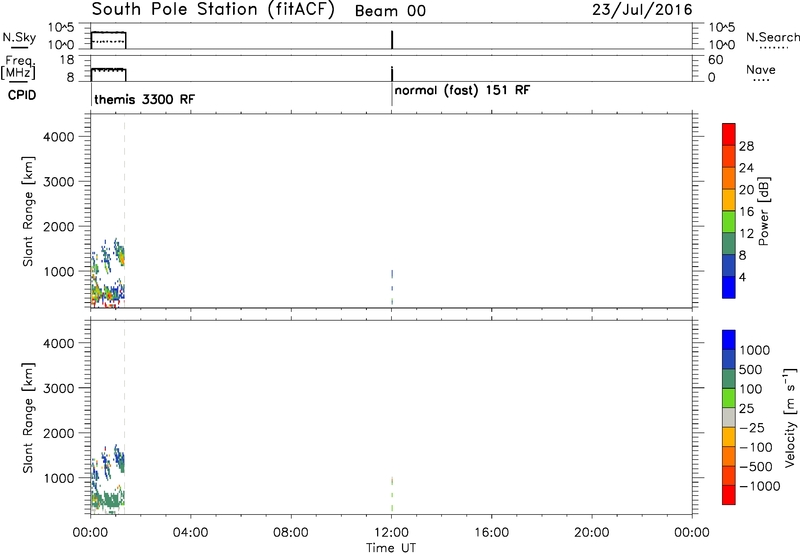Select the CPID row label
Viewport: 800px width, 554px height.
[22, 95]
